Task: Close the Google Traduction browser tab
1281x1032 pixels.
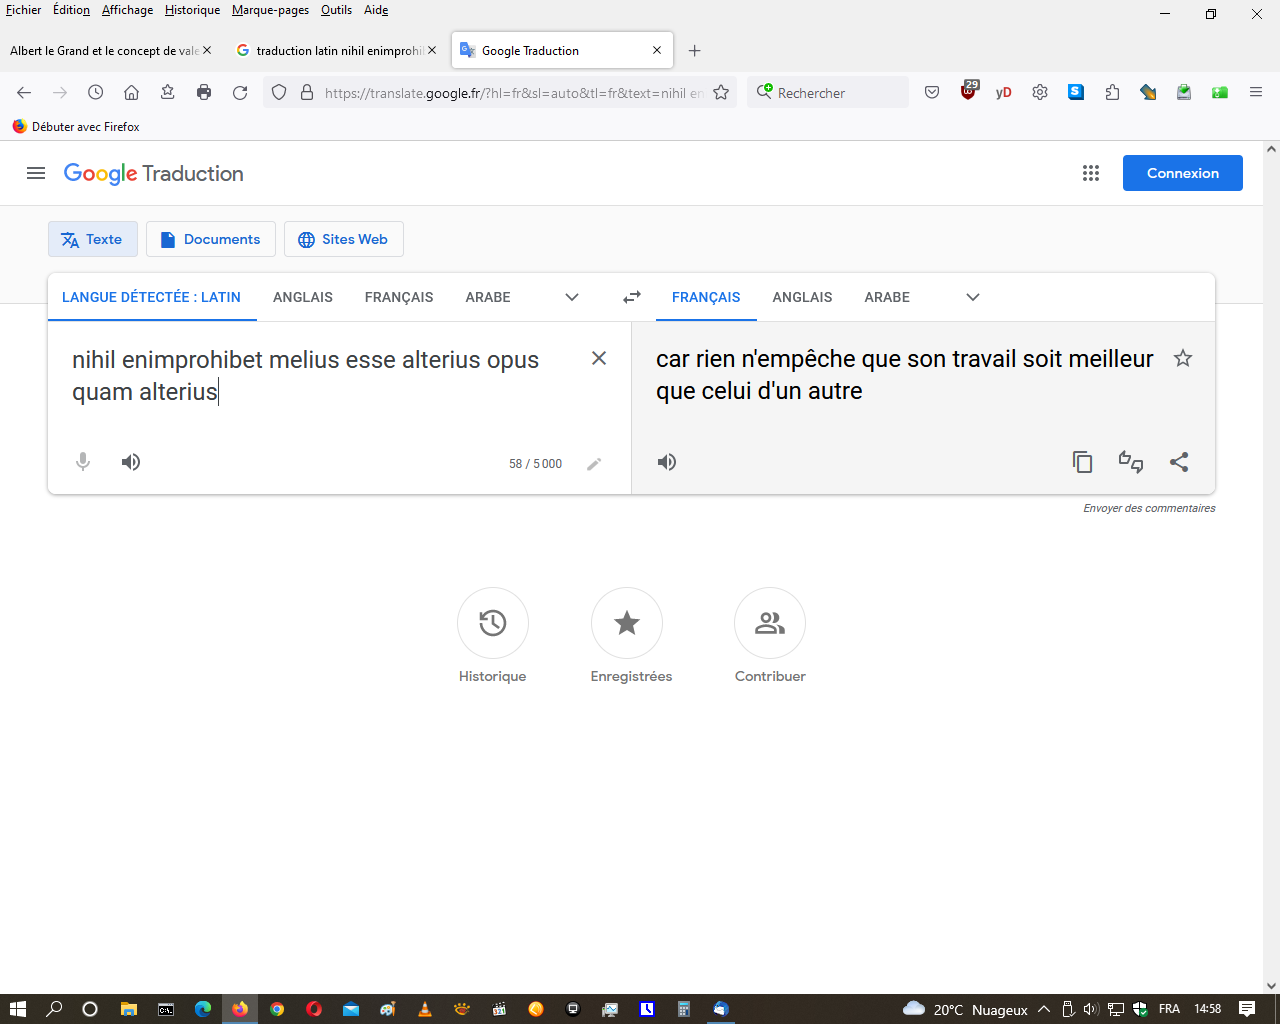Action: pyautogui.click(x=657, y=50)
